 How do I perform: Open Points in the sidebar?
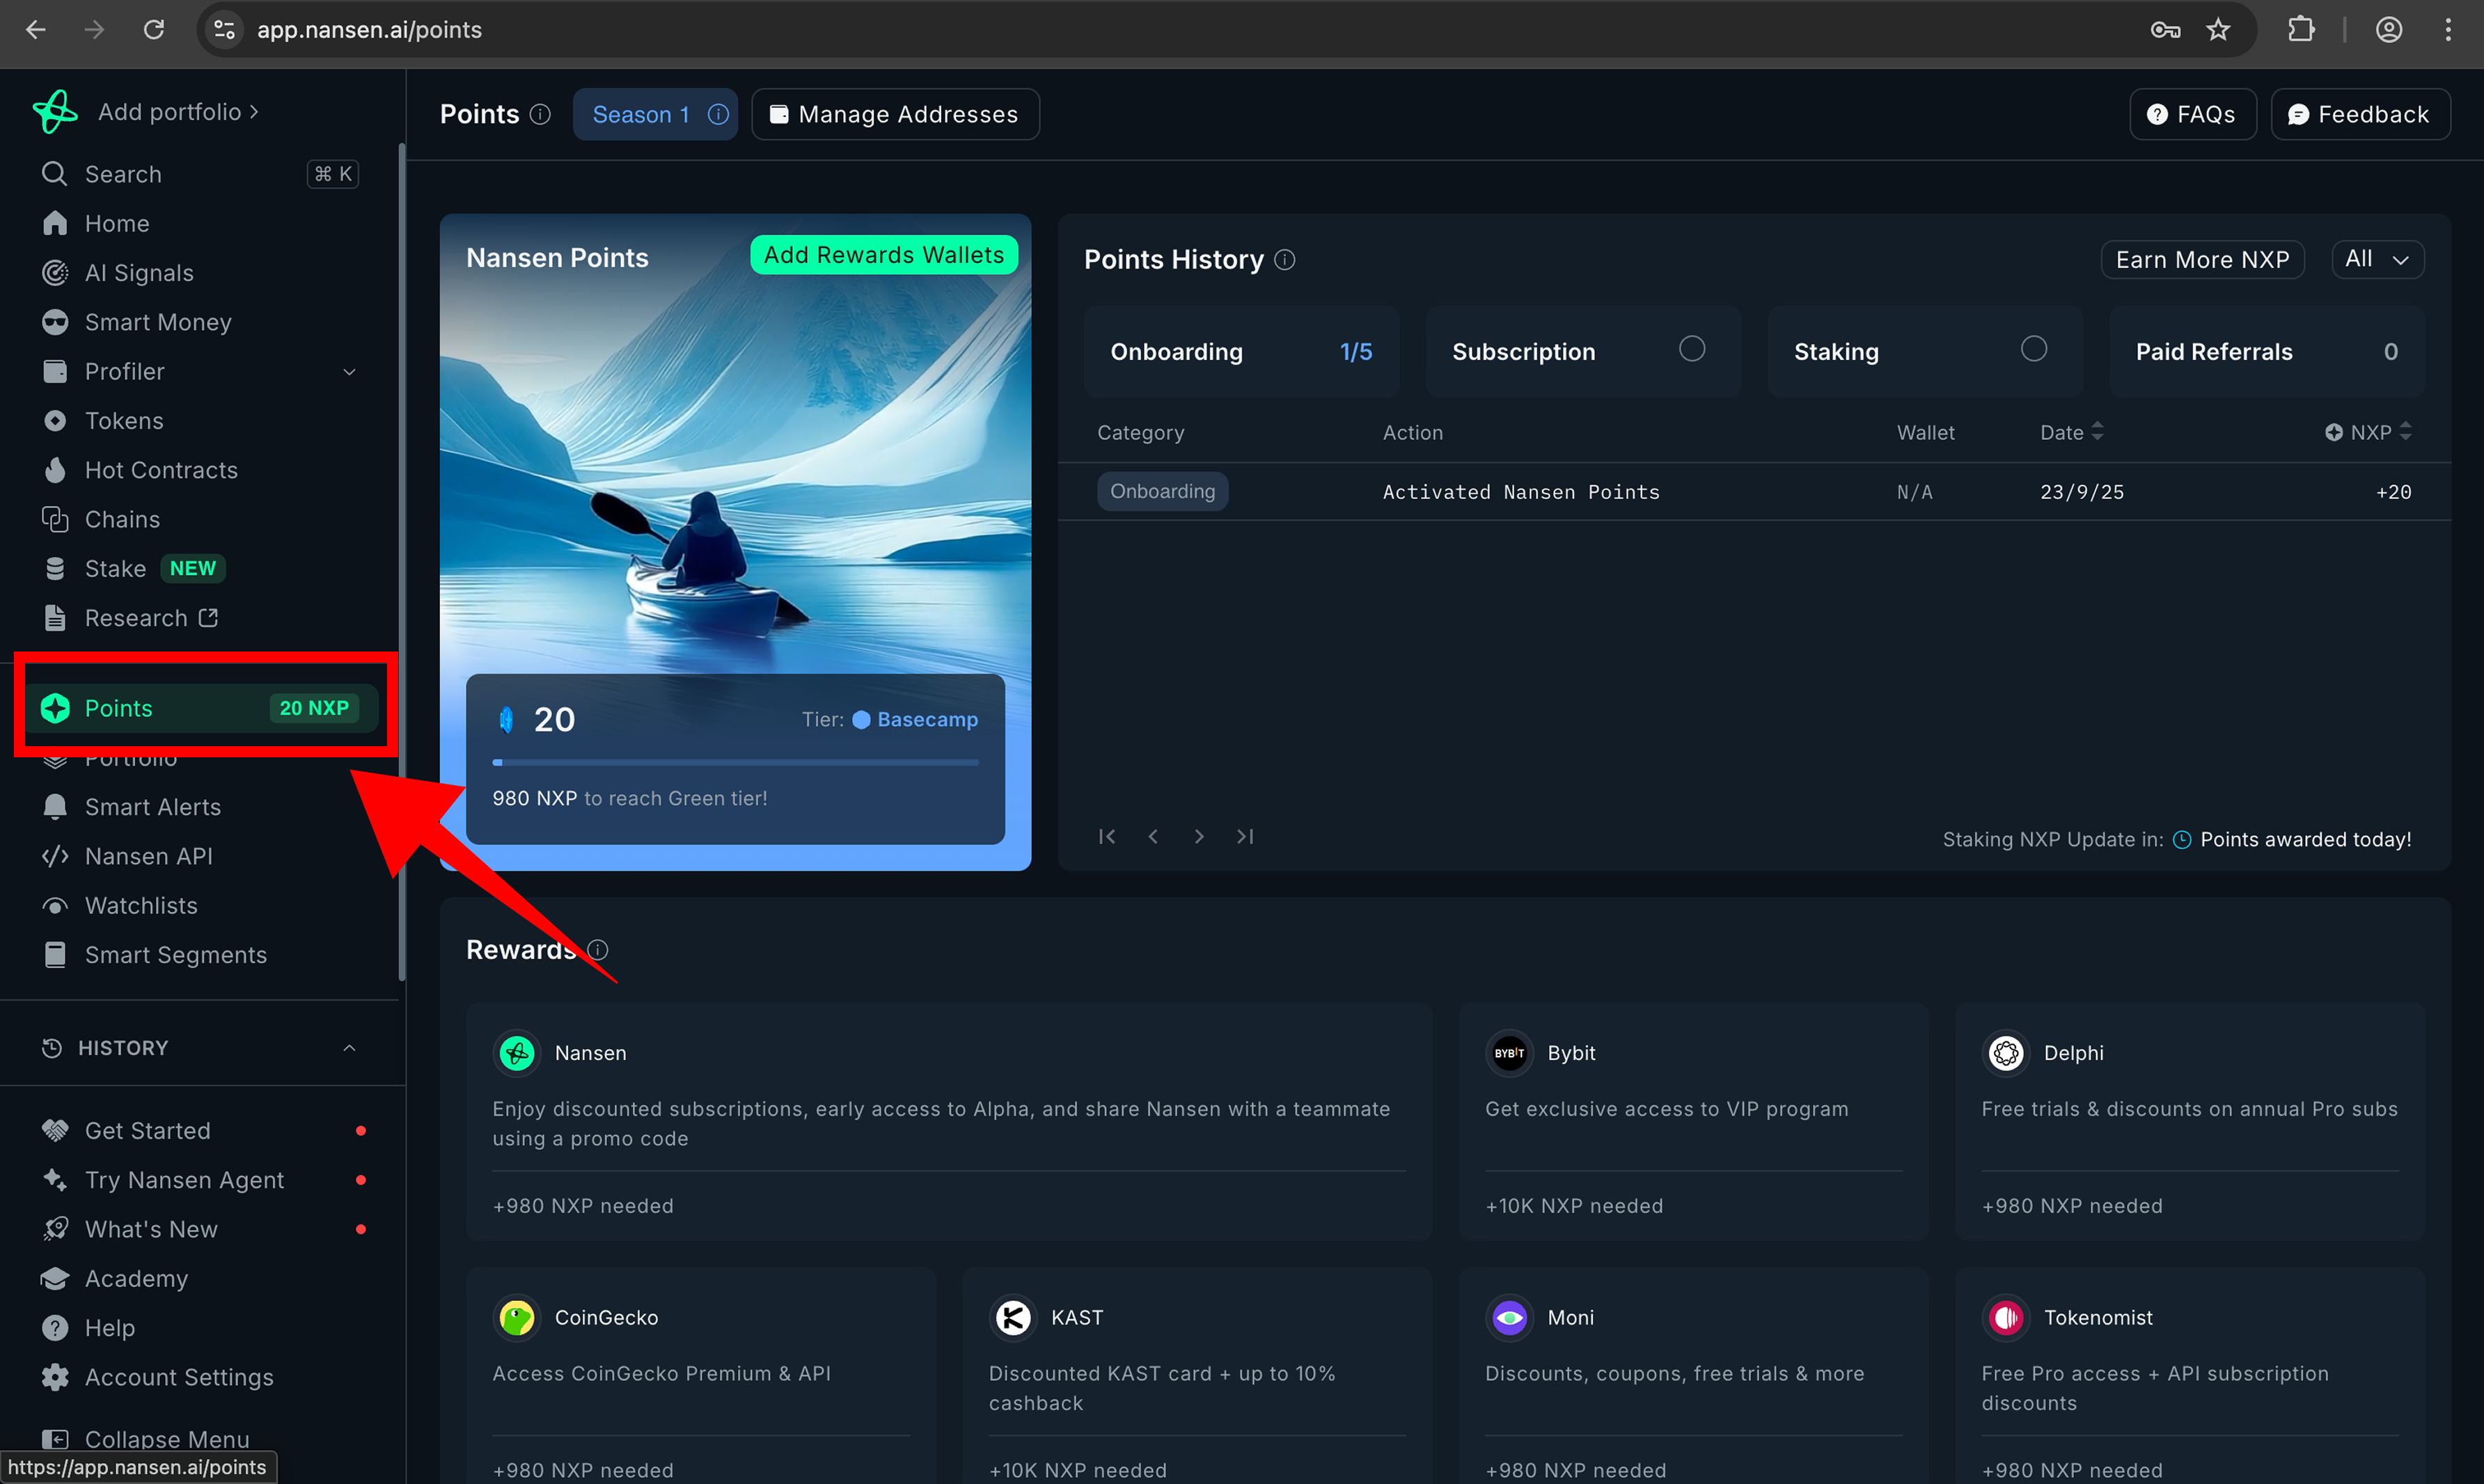(204, 708)
